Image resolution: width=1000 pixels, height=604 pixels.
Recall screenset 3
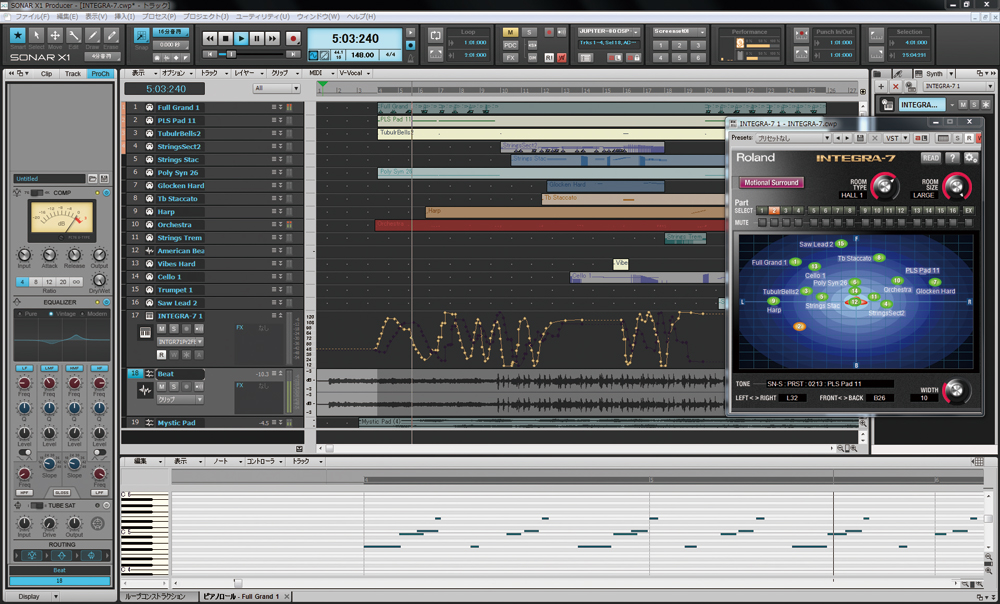pyautogui.click(x=698, y=45)
